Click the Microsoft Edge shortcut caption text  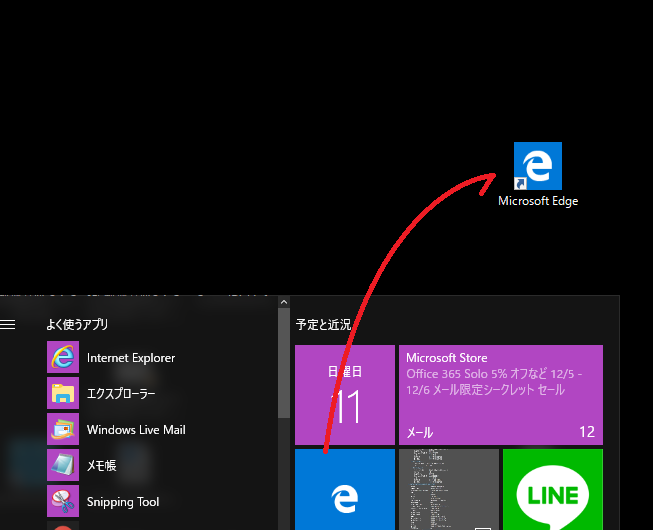coord(538,201)
